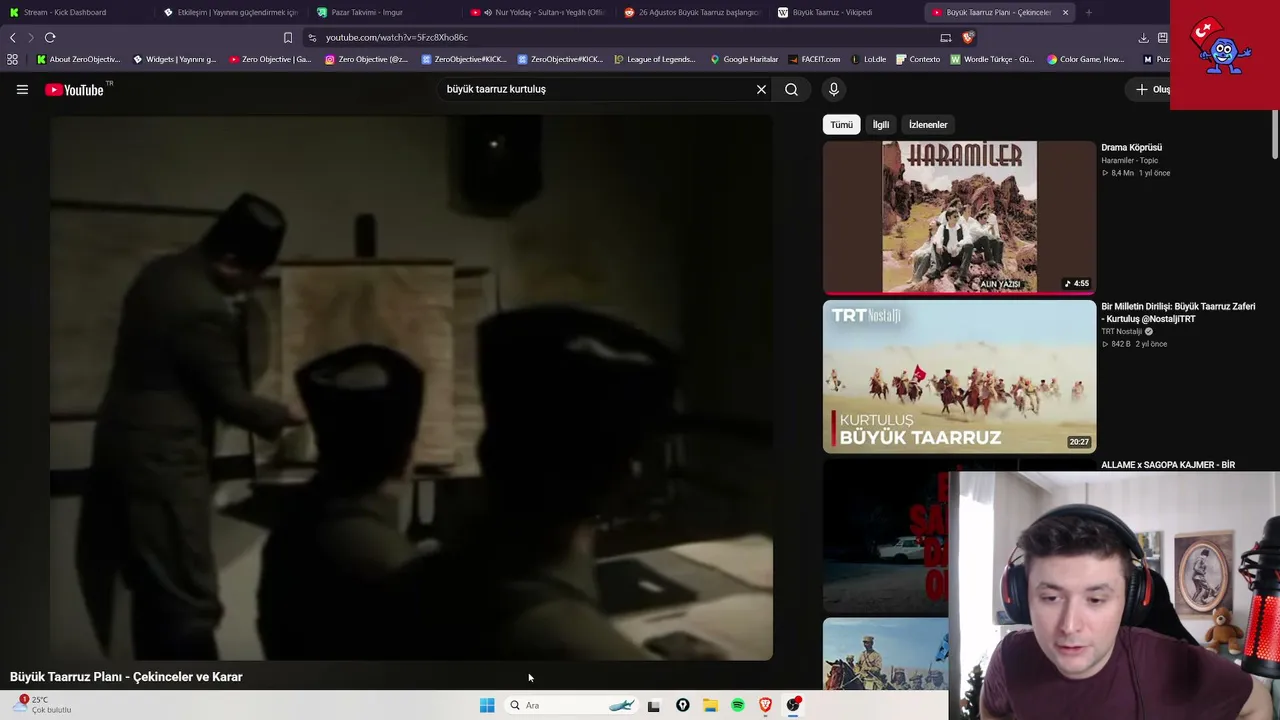Start voice search with the microphone icon
This screenshot has height=720, width=1280.
[834, 89]
